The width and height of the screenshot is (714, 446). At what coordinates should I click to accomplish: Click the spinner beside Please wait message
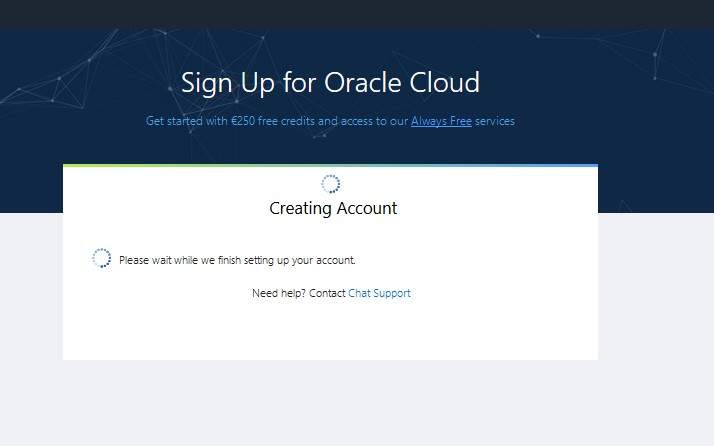(x=101, y=258)
